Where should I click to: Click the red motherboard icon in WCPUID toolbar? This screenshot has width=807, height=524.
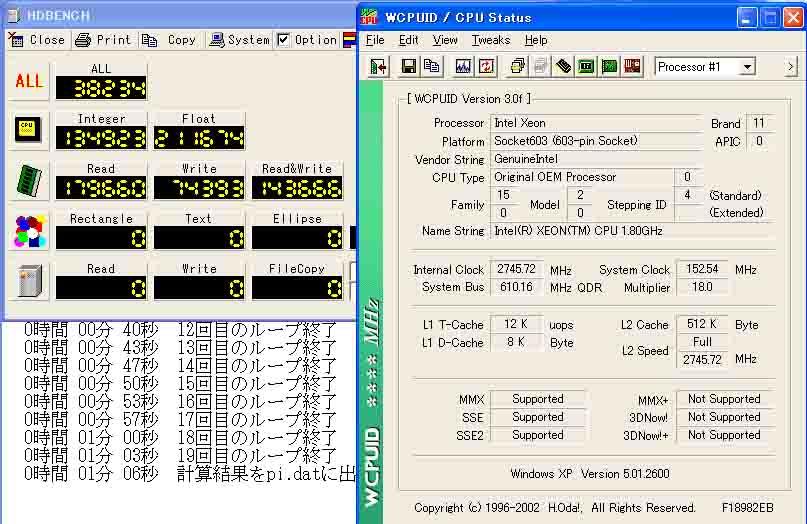[x=632, y=66]
